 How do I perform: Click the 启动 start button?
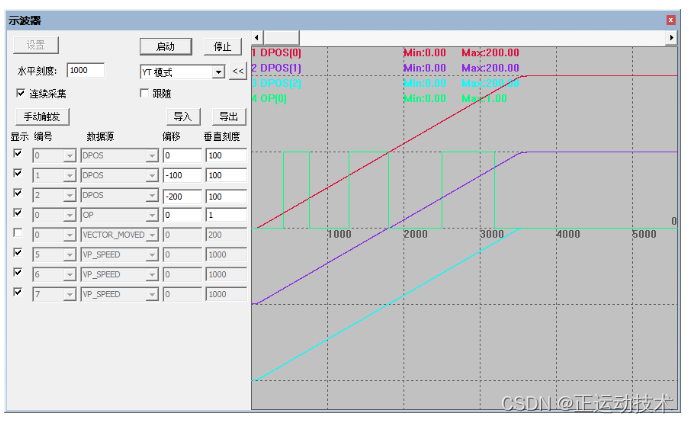[x=166, y=47]
